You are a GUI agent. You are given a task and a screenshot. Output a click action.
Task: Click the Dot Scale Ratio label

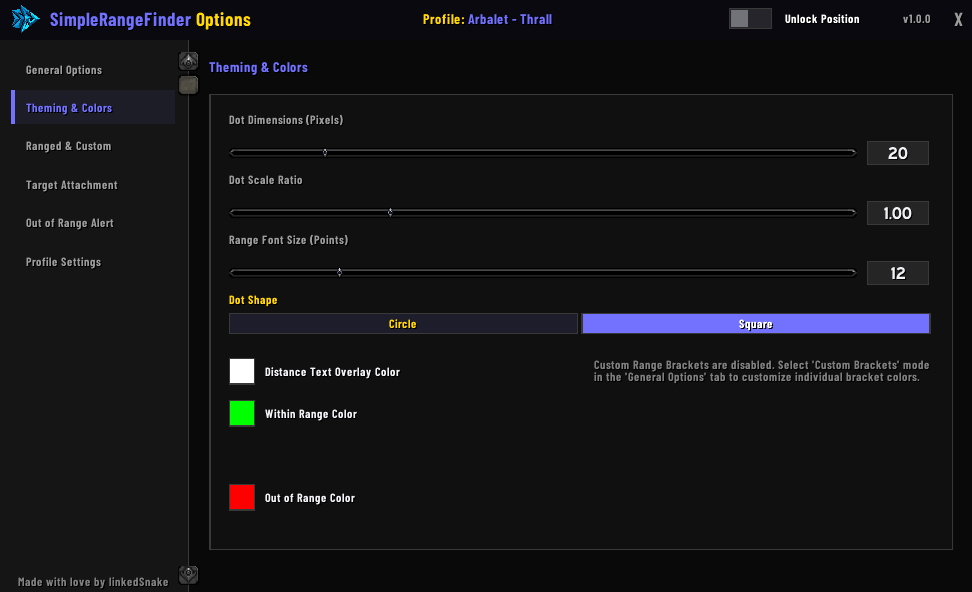pyautogui.click(x=265, y=180)
